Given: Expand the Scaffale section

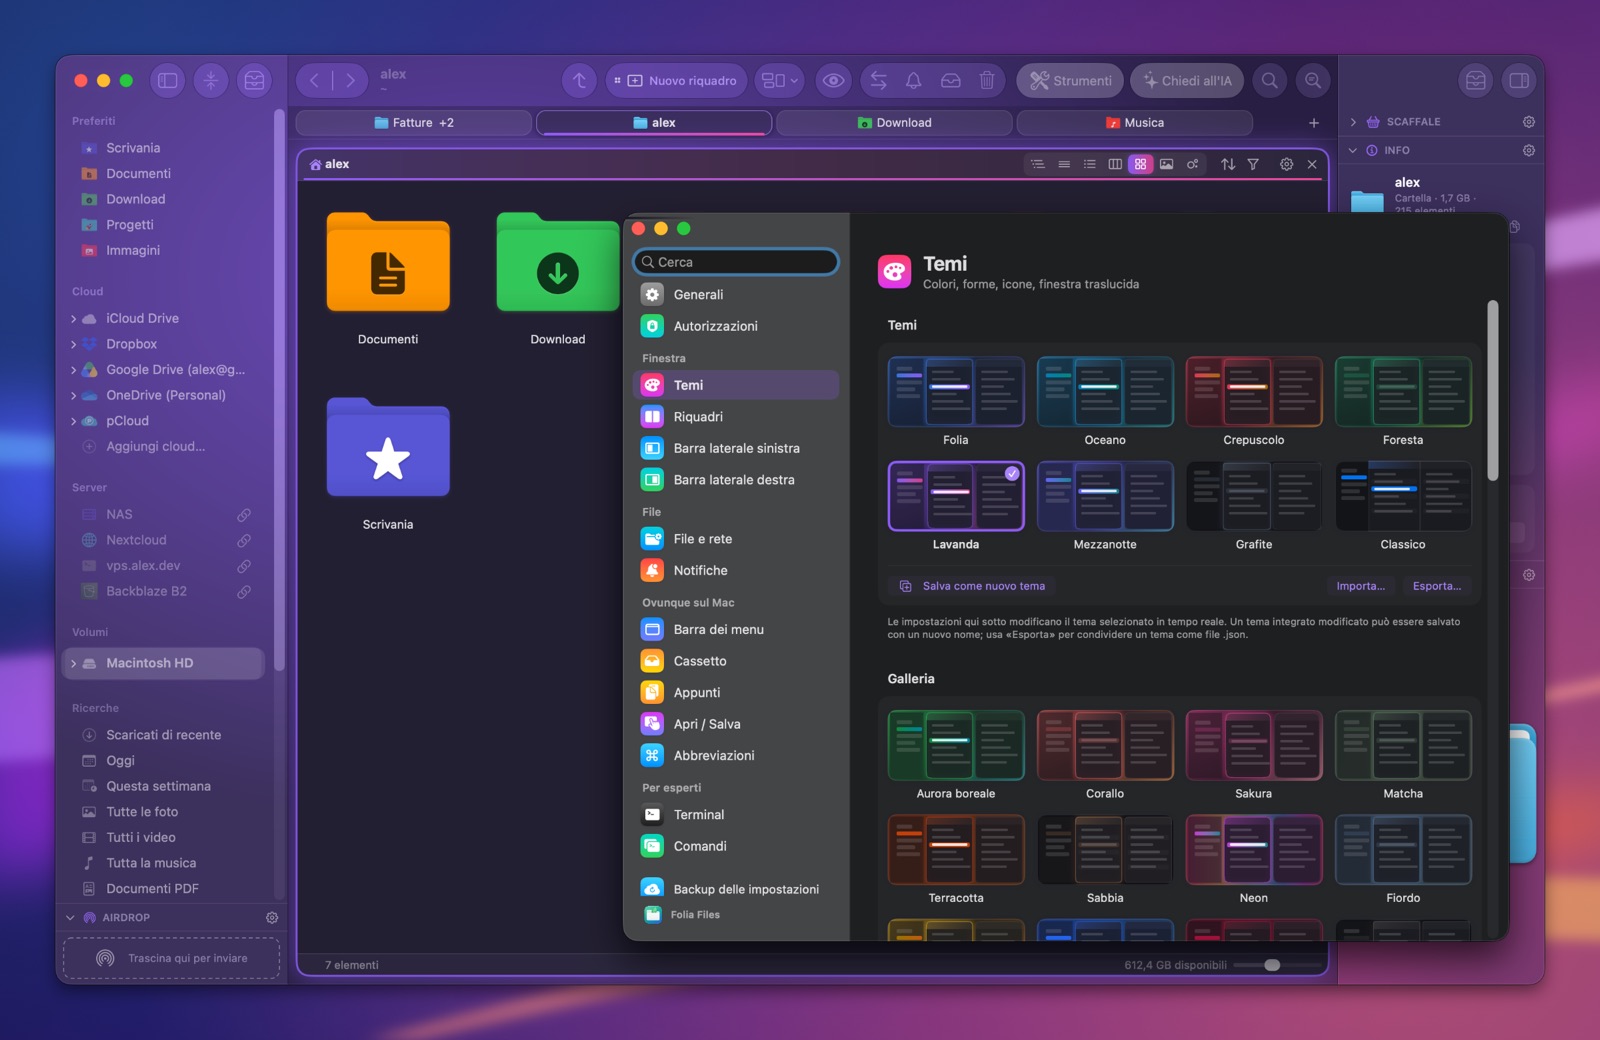Looking at the screenshot, I should 1353,122.
